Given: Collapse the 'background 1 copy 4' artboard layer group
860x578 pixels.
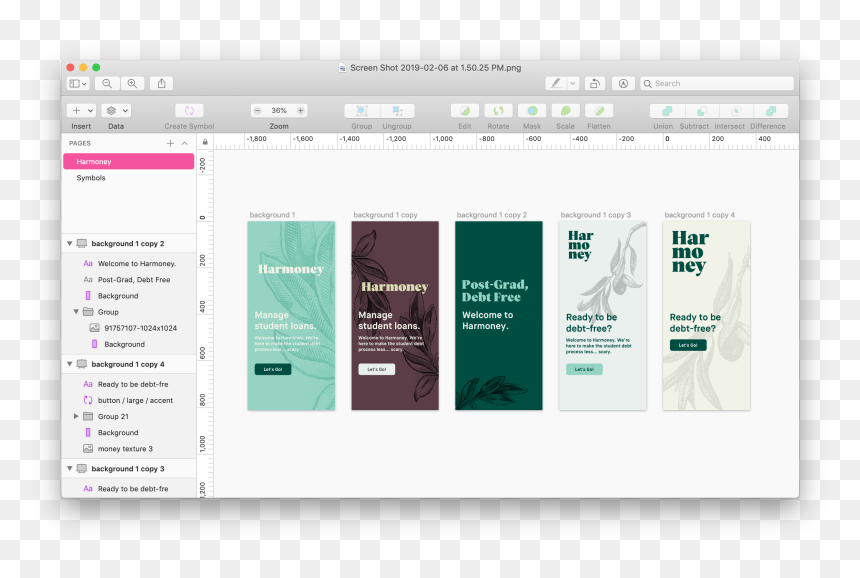Looking at the screenshot, I should (x=70, y=364).
